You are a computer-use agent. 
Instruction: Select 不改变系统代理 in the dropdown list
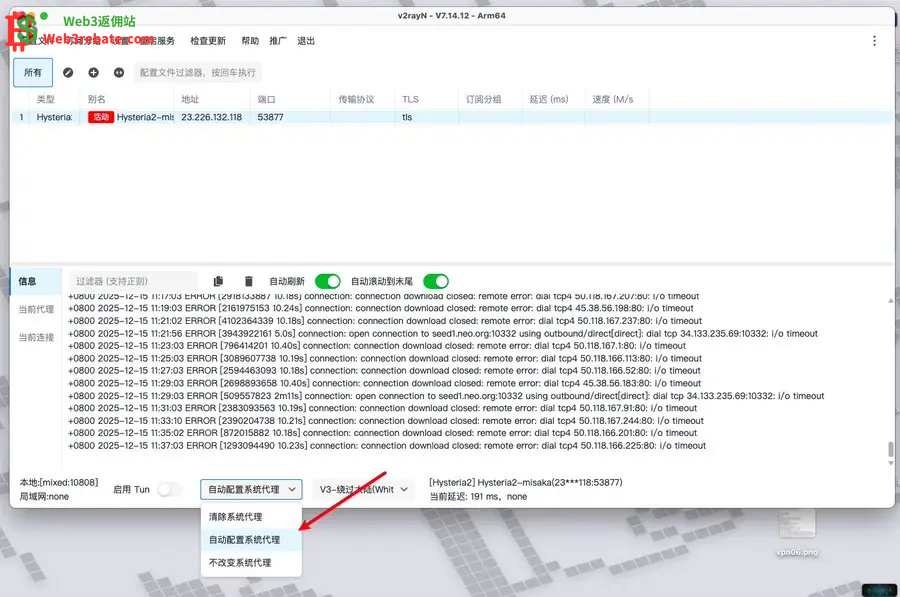239,563
